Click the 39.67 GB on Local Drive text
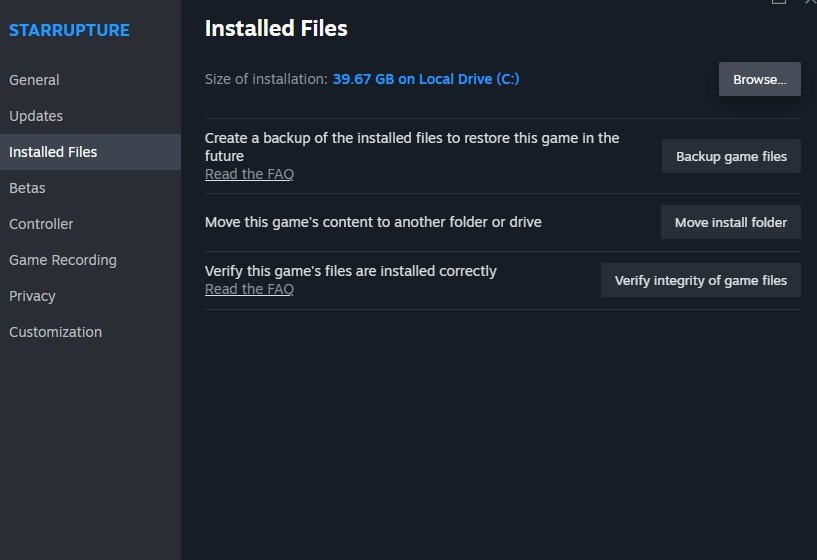 tap(426, 79)
